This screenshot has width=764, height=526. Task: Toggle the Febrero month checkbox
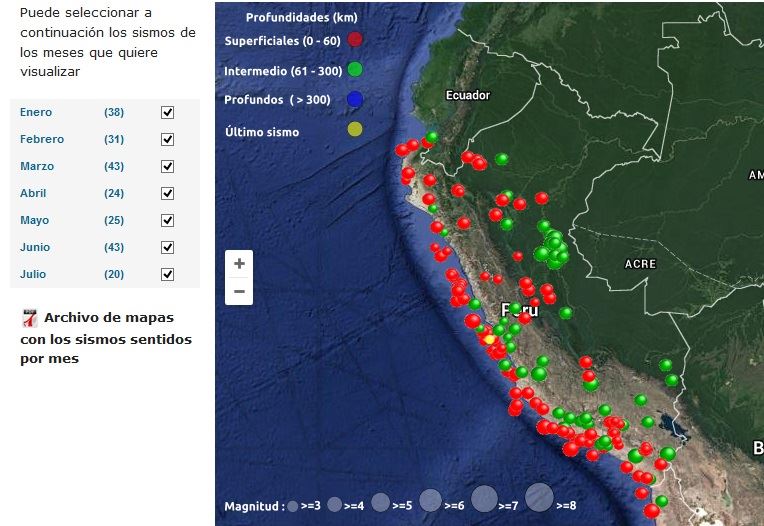[168, 140]
